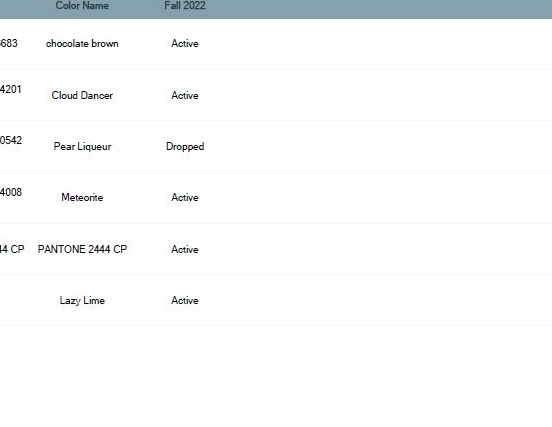Click the code cell ending in 44 CP
552x427 pixels.
(12, 249)
